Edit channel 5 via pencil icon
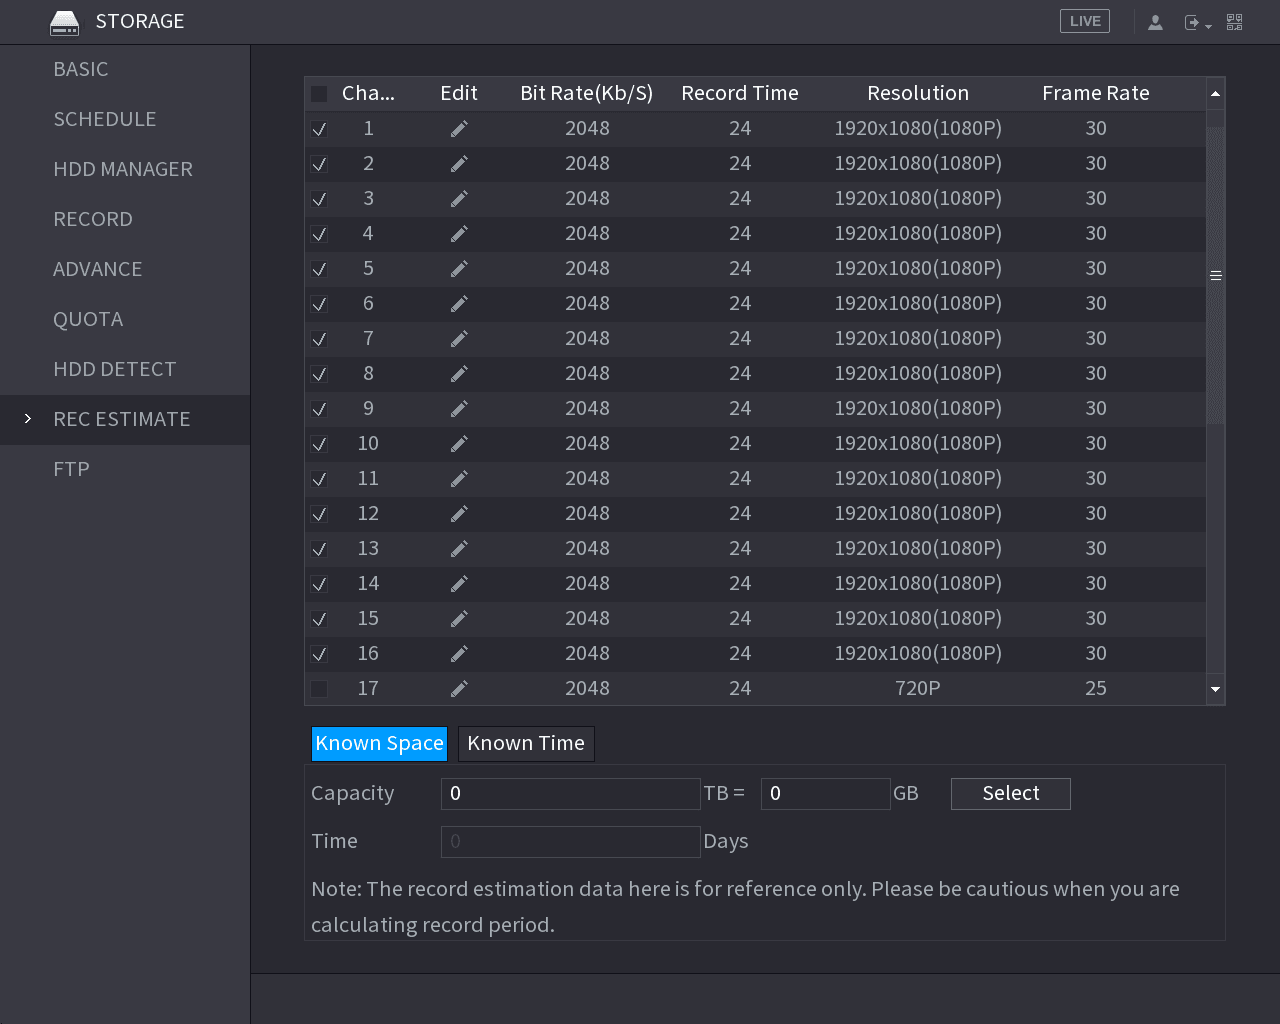This screenshot has height=1024, width=1280. pos(459,269)
